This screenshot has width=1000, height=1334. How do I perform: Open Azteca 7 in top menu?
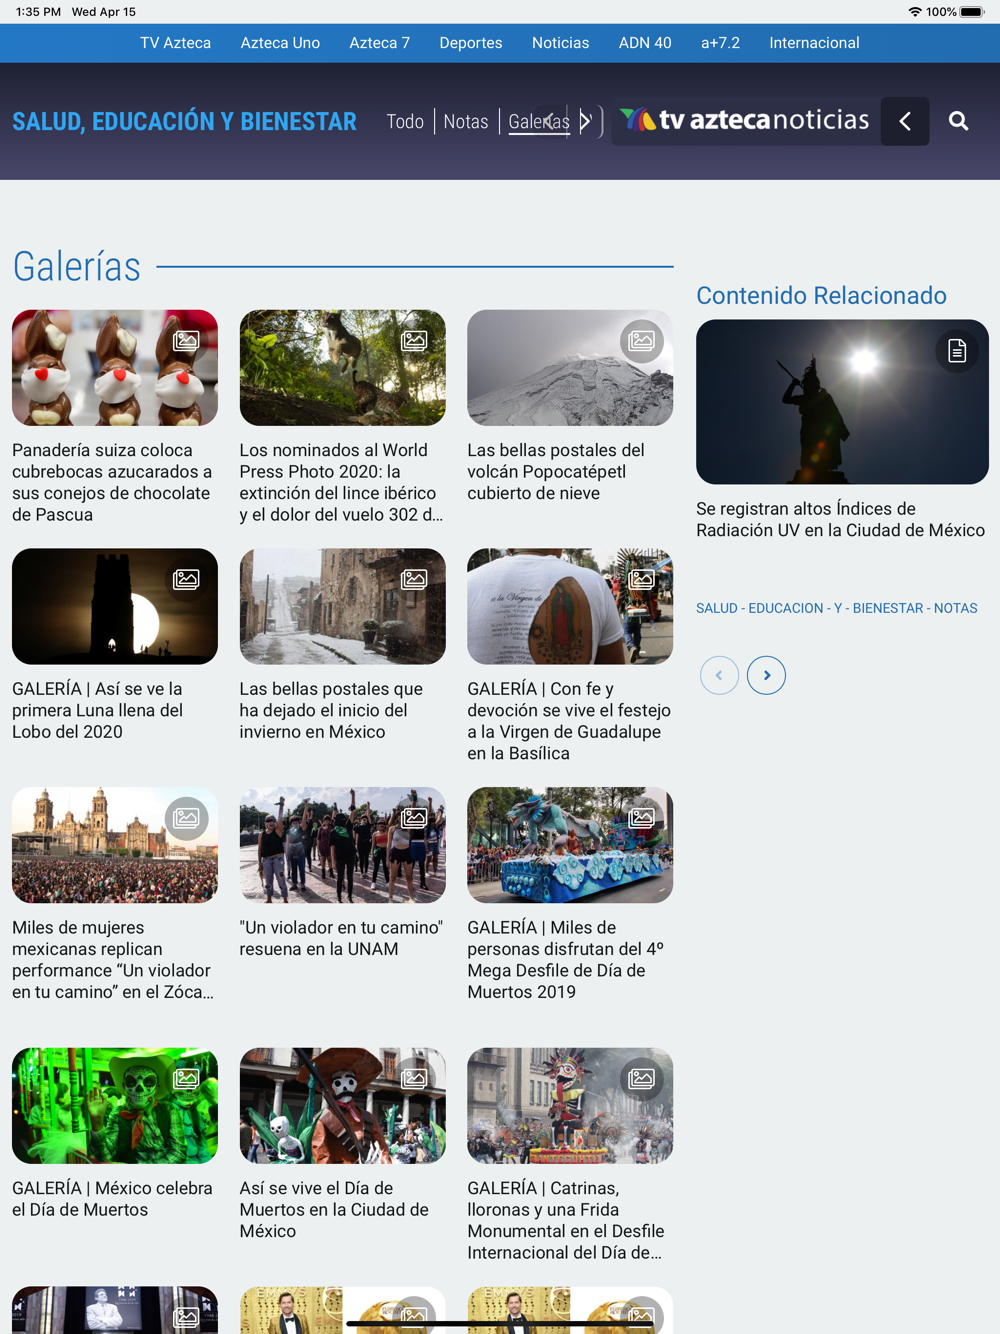pyautogui.click(x=380, y=43)
